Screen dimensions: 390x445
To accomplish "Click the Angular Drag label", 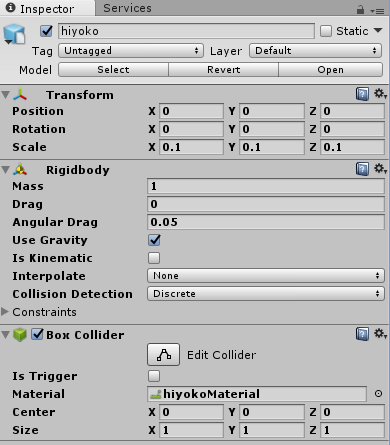I will (55, 222).
